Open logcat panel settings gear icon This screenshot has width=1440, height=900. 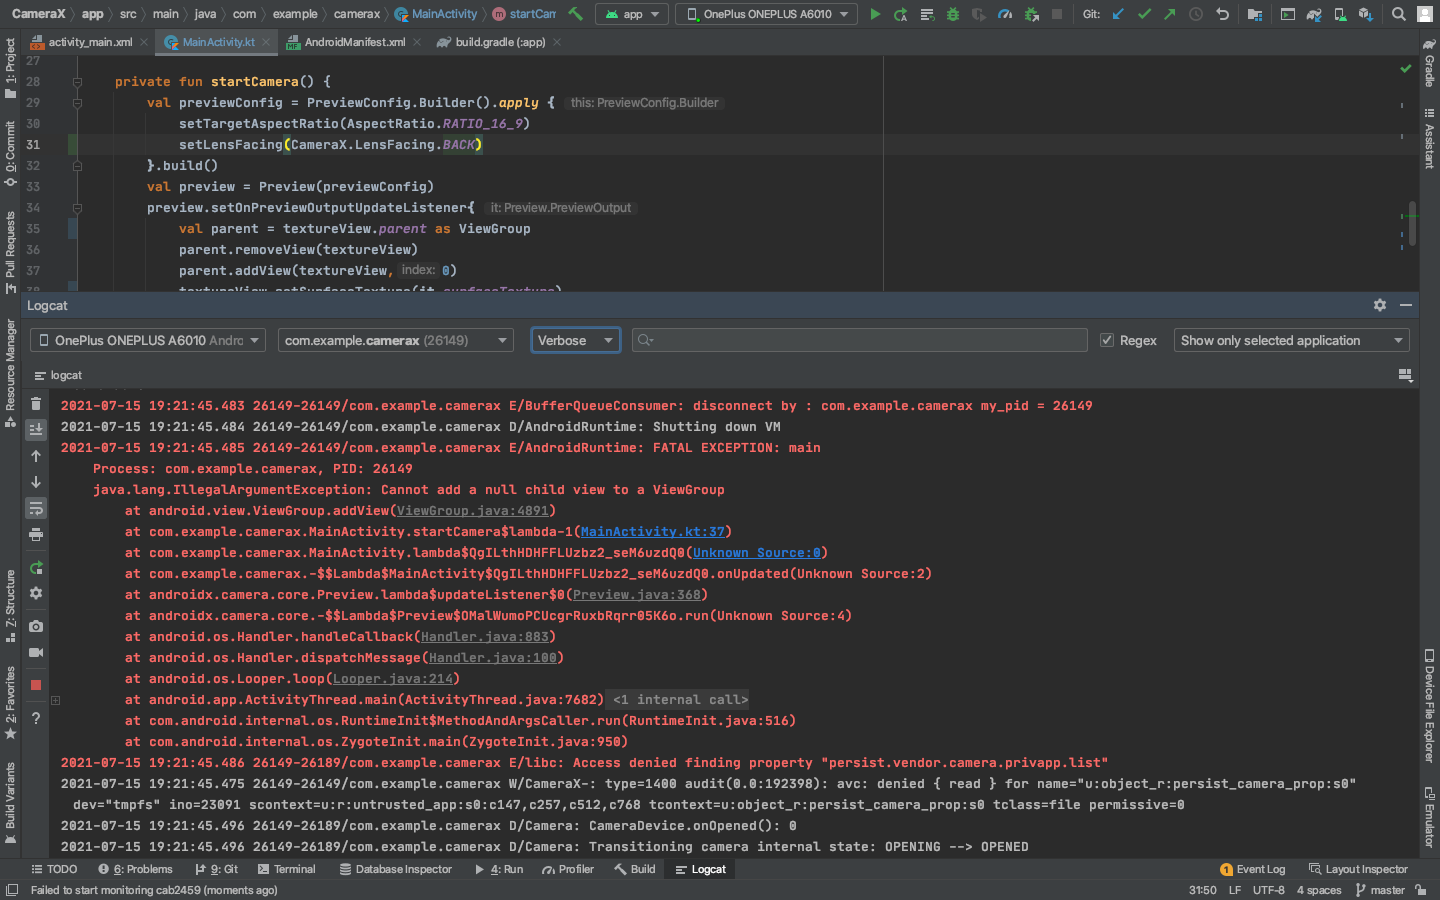pyautogui.click(x=1380, y=305)
